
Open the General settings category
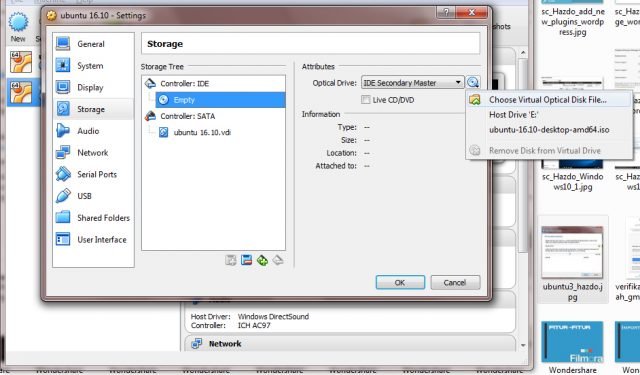click(x=93, y=44)
